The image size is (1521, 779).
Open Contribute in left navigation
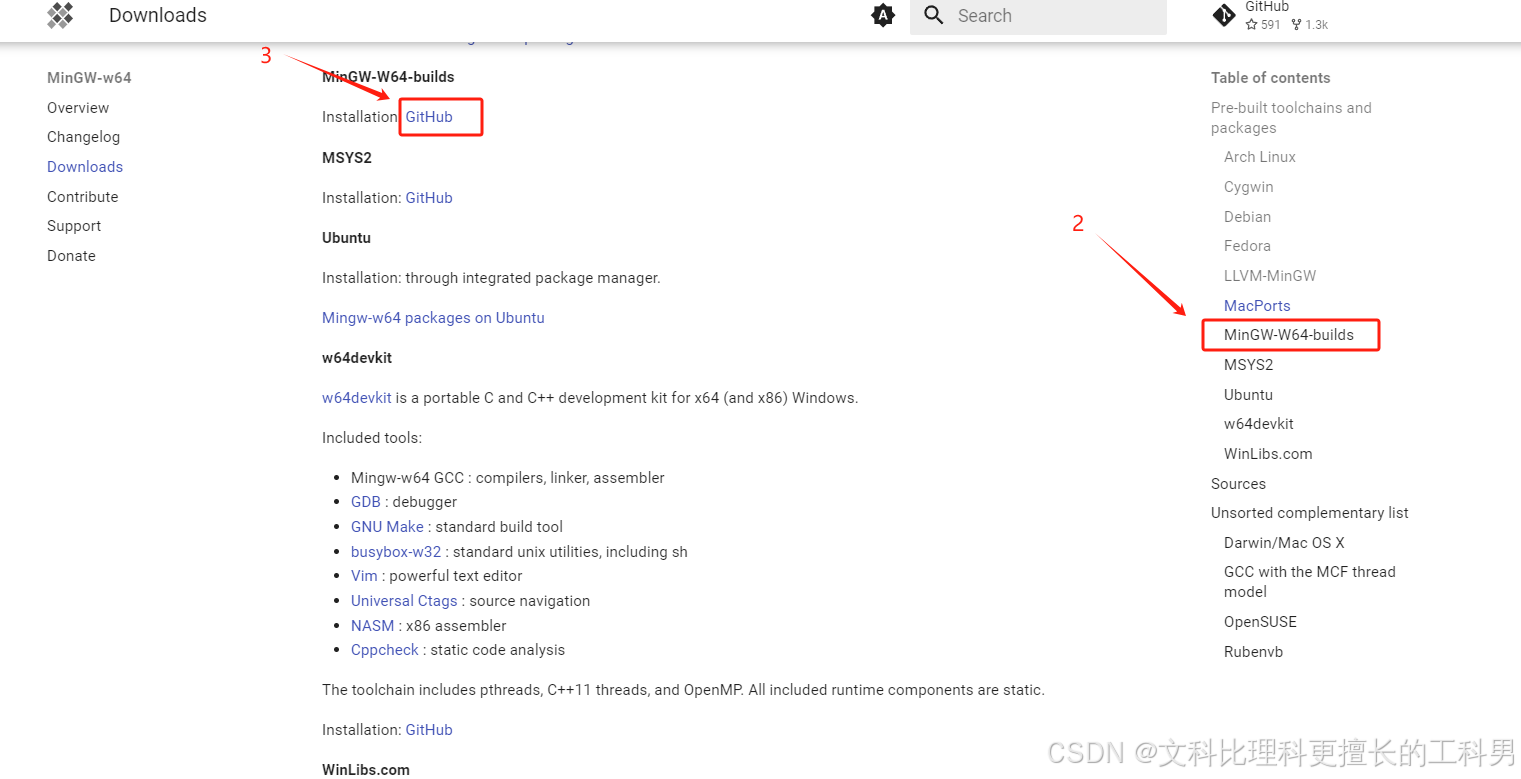pos(82,197)
